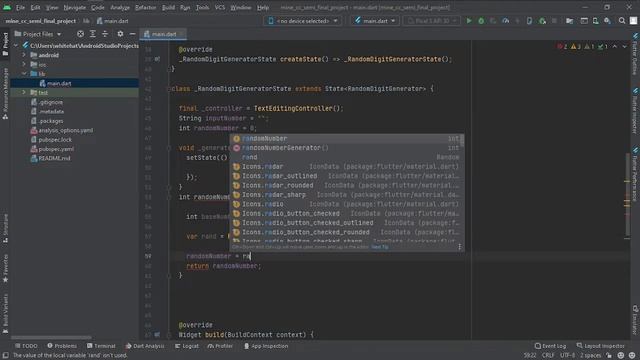Screen dimensions: 640x360
Task: Open the Build menu
Action: point(168,7)
